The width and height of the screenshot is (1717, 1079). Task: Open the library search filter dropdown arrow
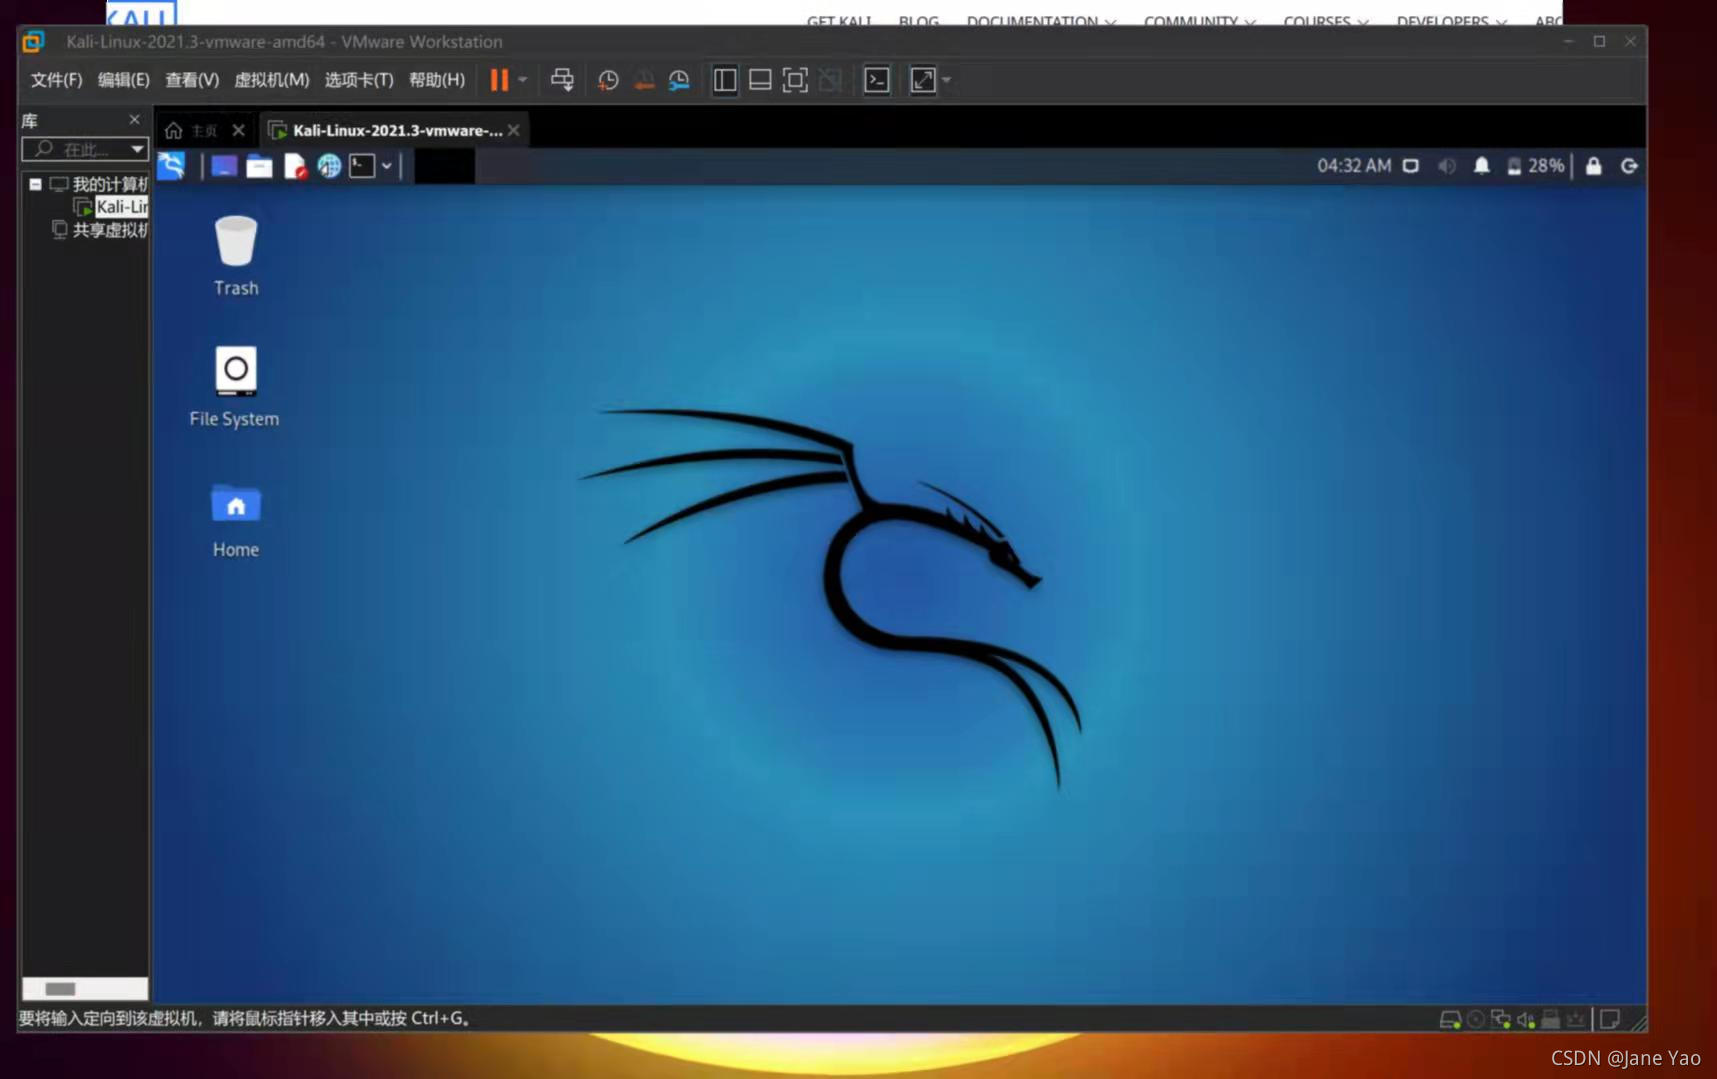pos(138,149)
